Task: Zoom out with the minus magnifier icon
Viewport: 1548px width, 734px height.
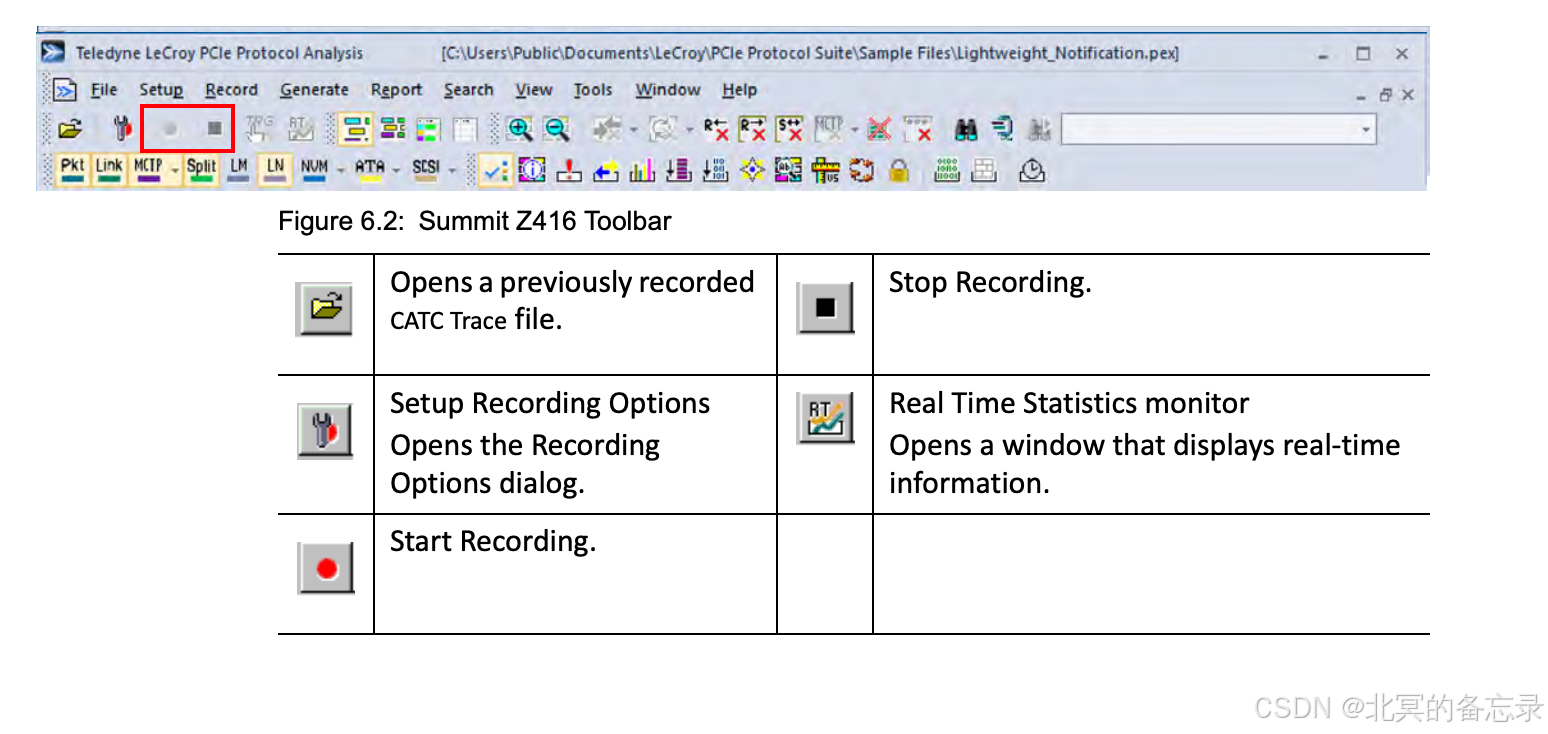Action: pyautogui.click(x=556, y=129)
